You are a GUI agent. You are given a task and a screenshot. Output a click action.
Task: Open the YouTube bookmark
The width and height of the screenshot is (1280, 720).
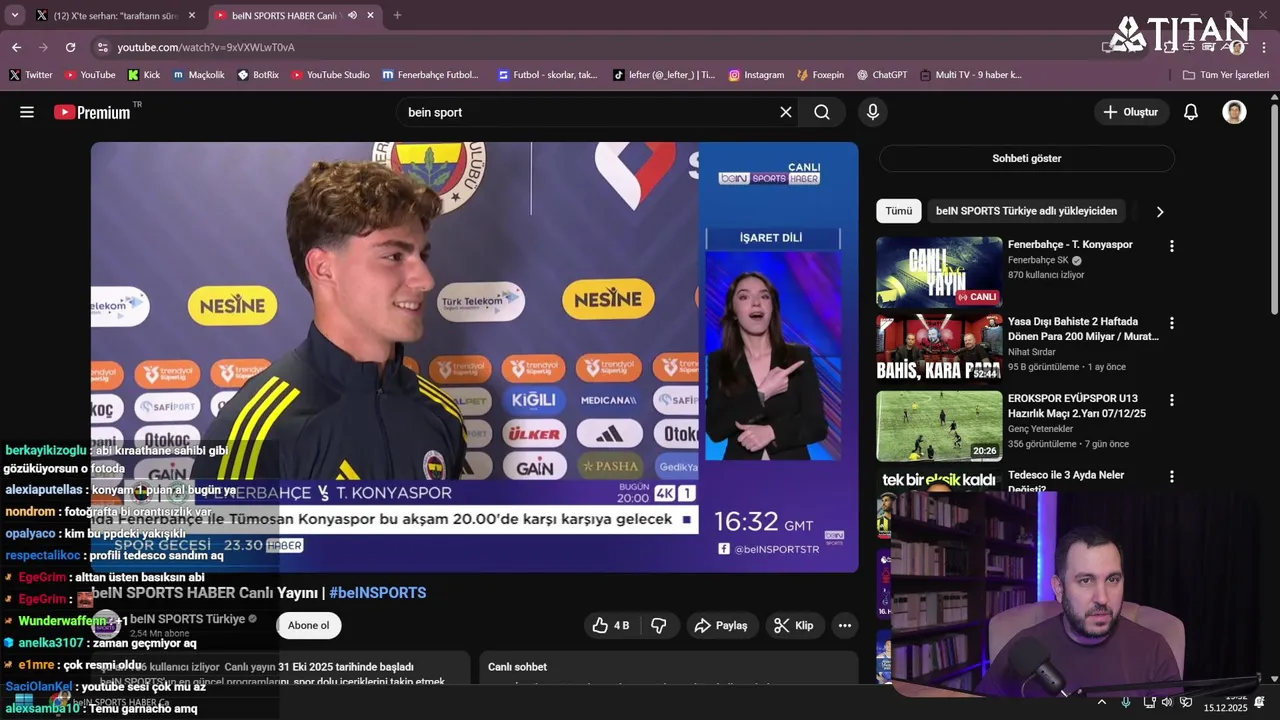click(90, 74)
